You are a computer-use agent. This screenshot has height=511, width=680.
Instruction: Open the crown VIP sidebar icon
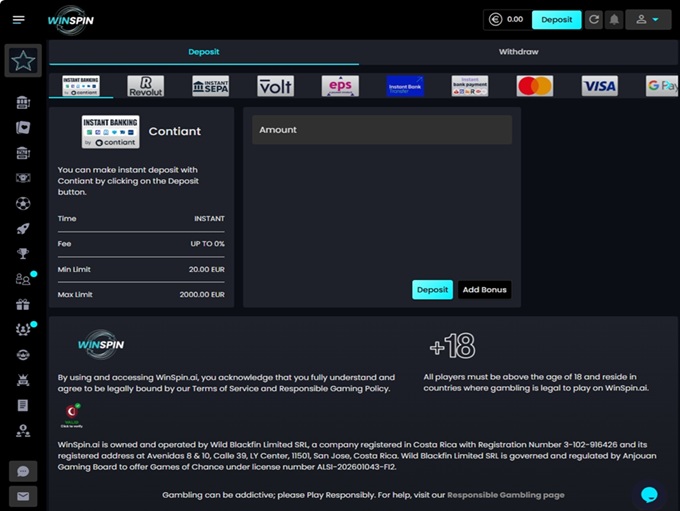[23, 380]
